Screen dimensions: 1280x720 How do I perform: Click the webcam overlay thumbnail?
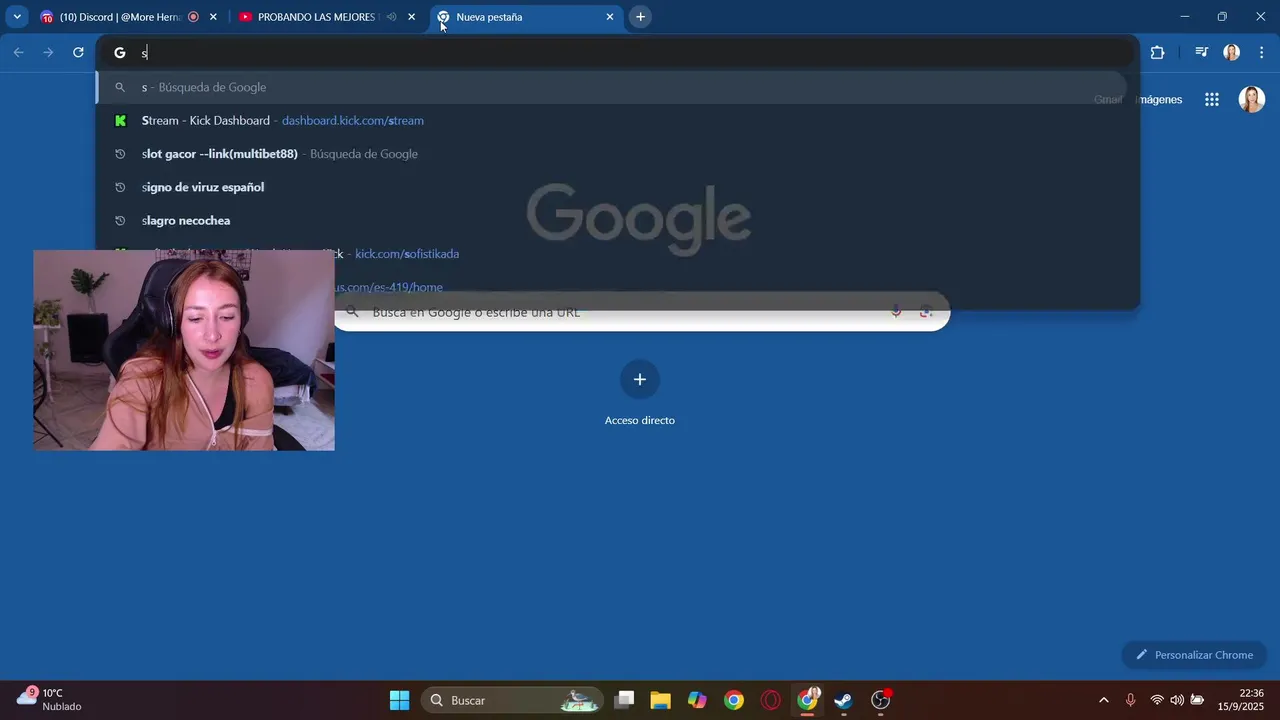pos(184,350)
